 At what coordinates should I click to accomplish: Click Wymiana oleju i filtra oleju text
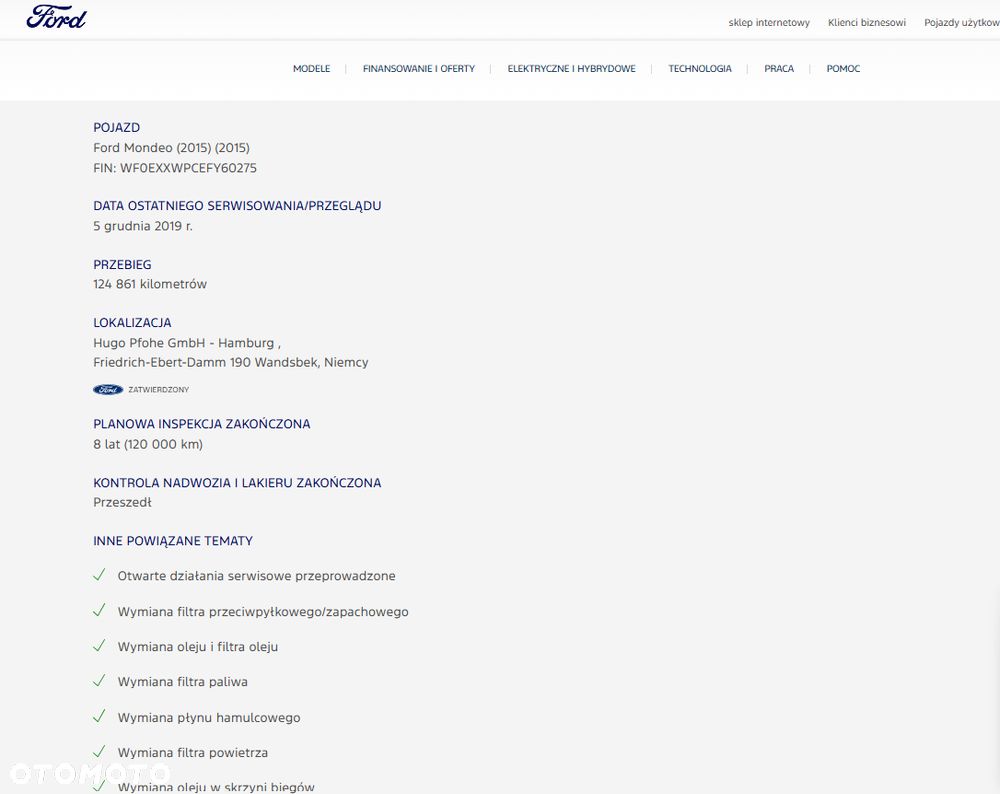click(198, 647)
